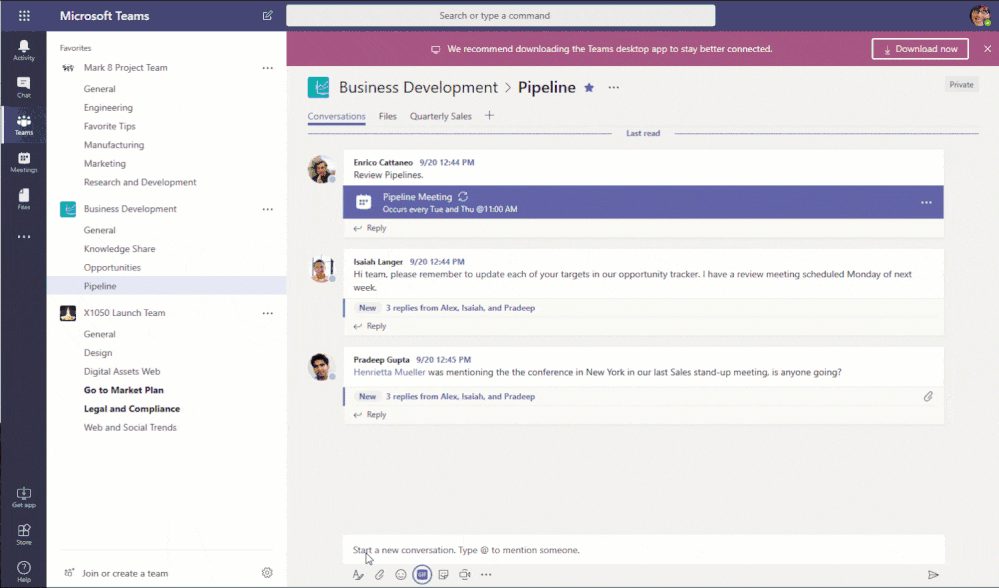Click the attach paperclip icon below compose box
This screenshot has width=999, height=588.
click(x=379, y=575)
